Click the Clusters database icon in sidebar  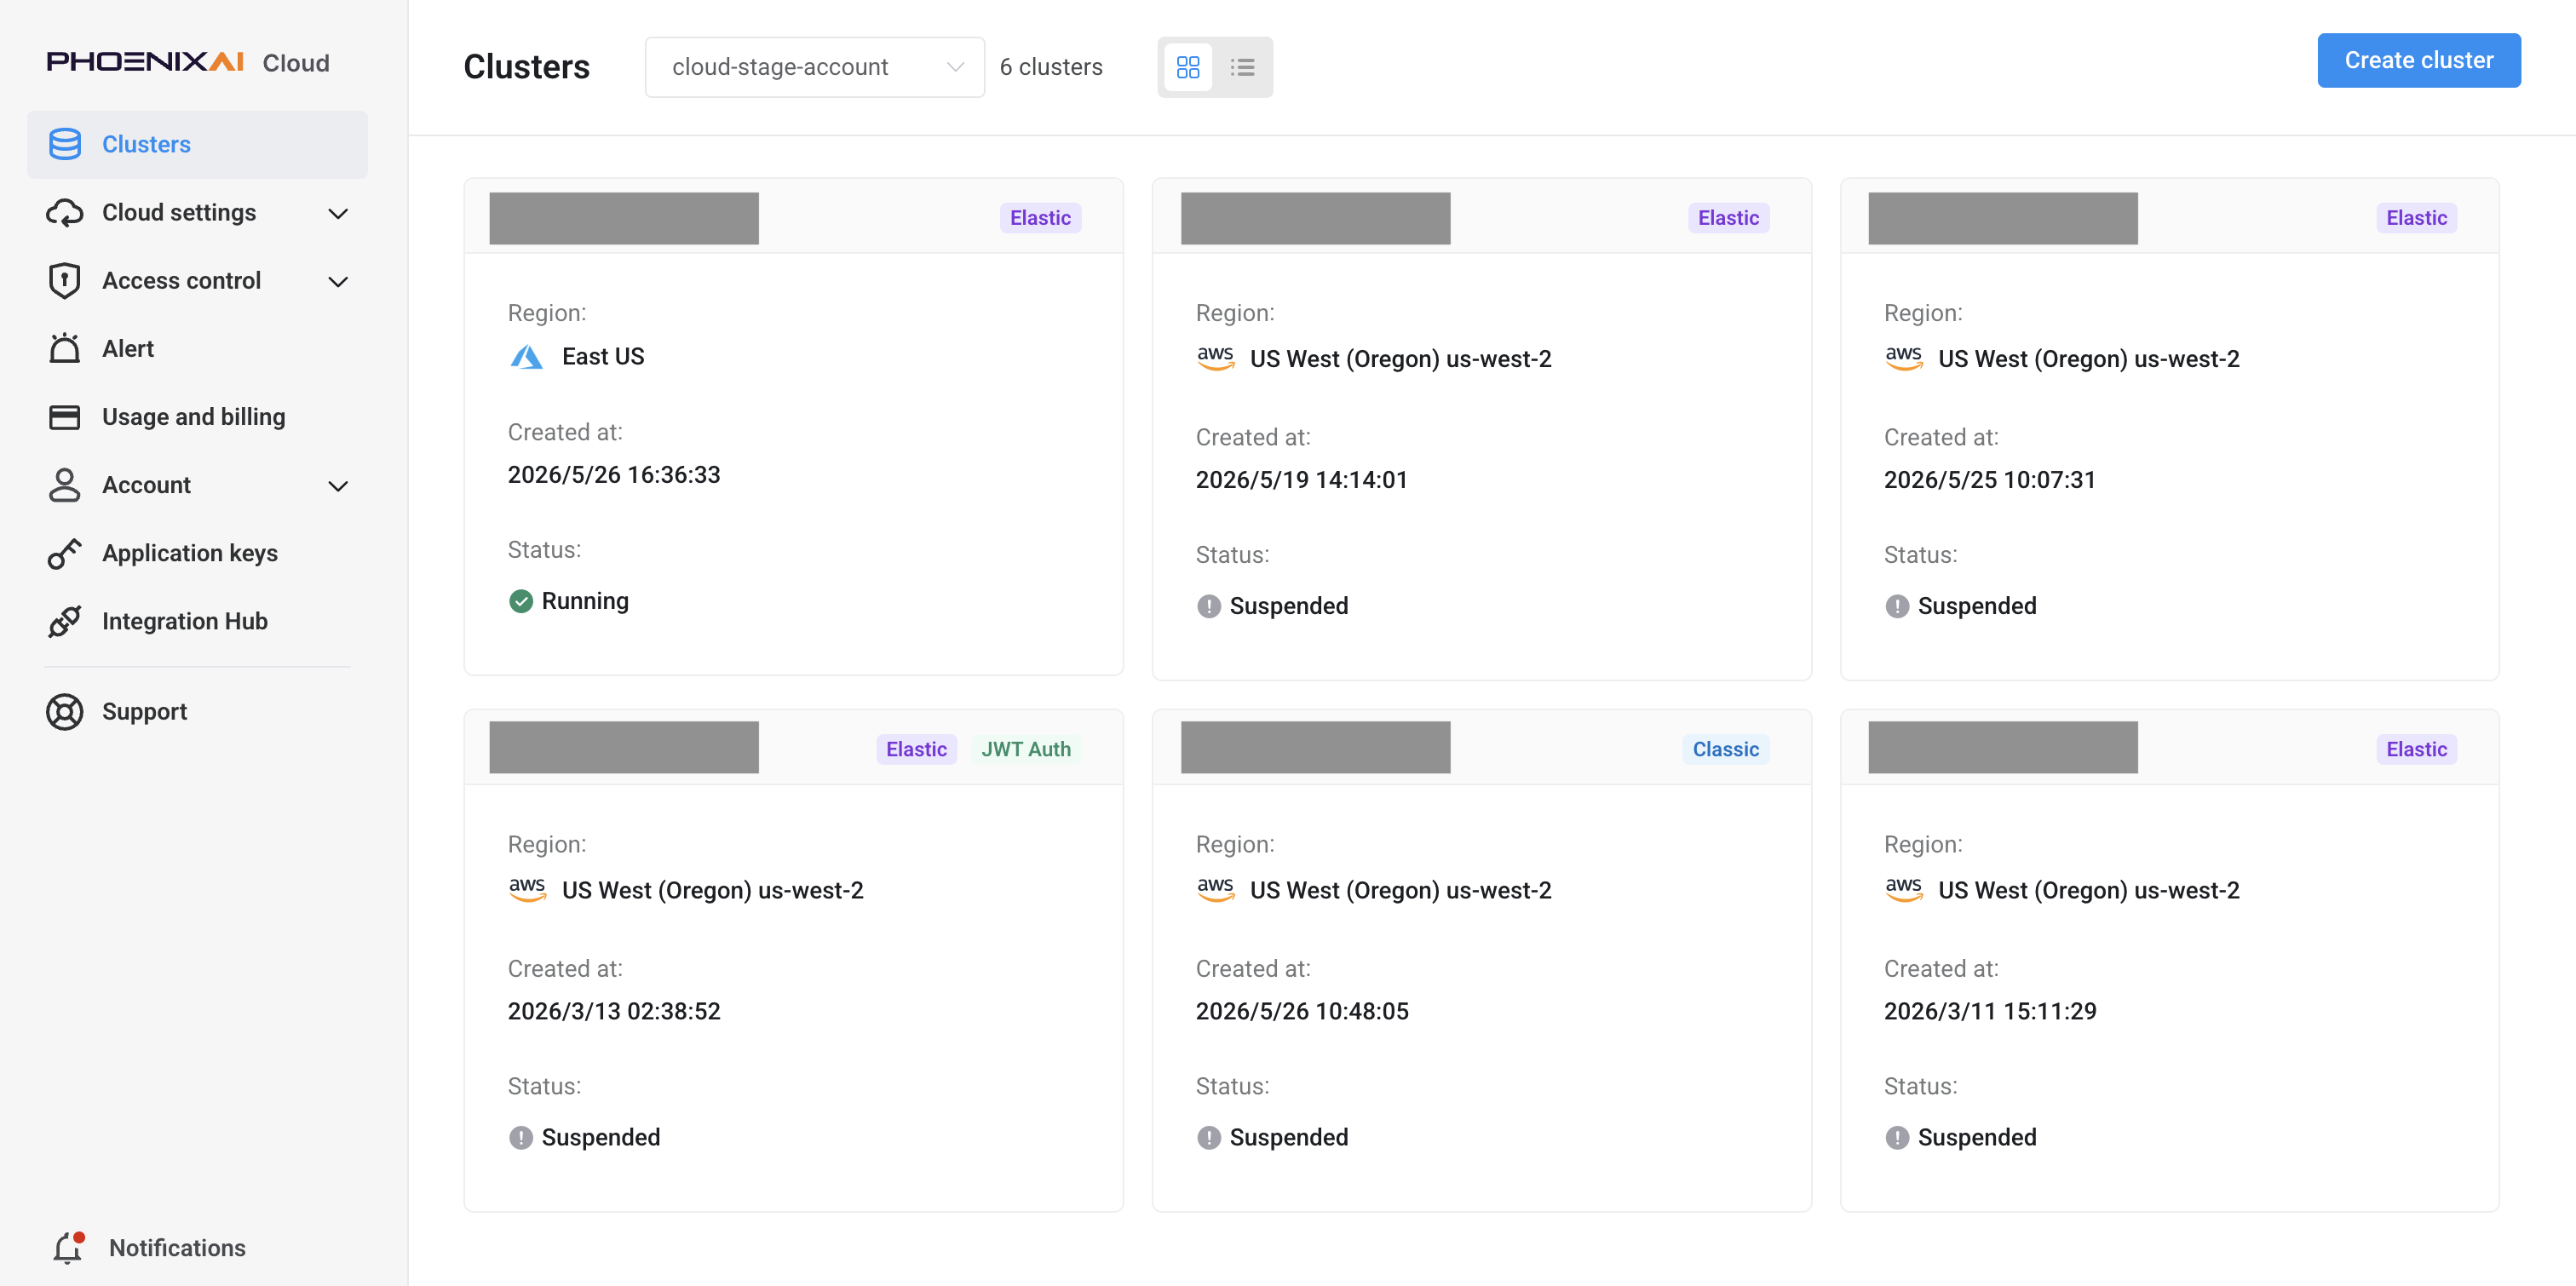point(65,144)
